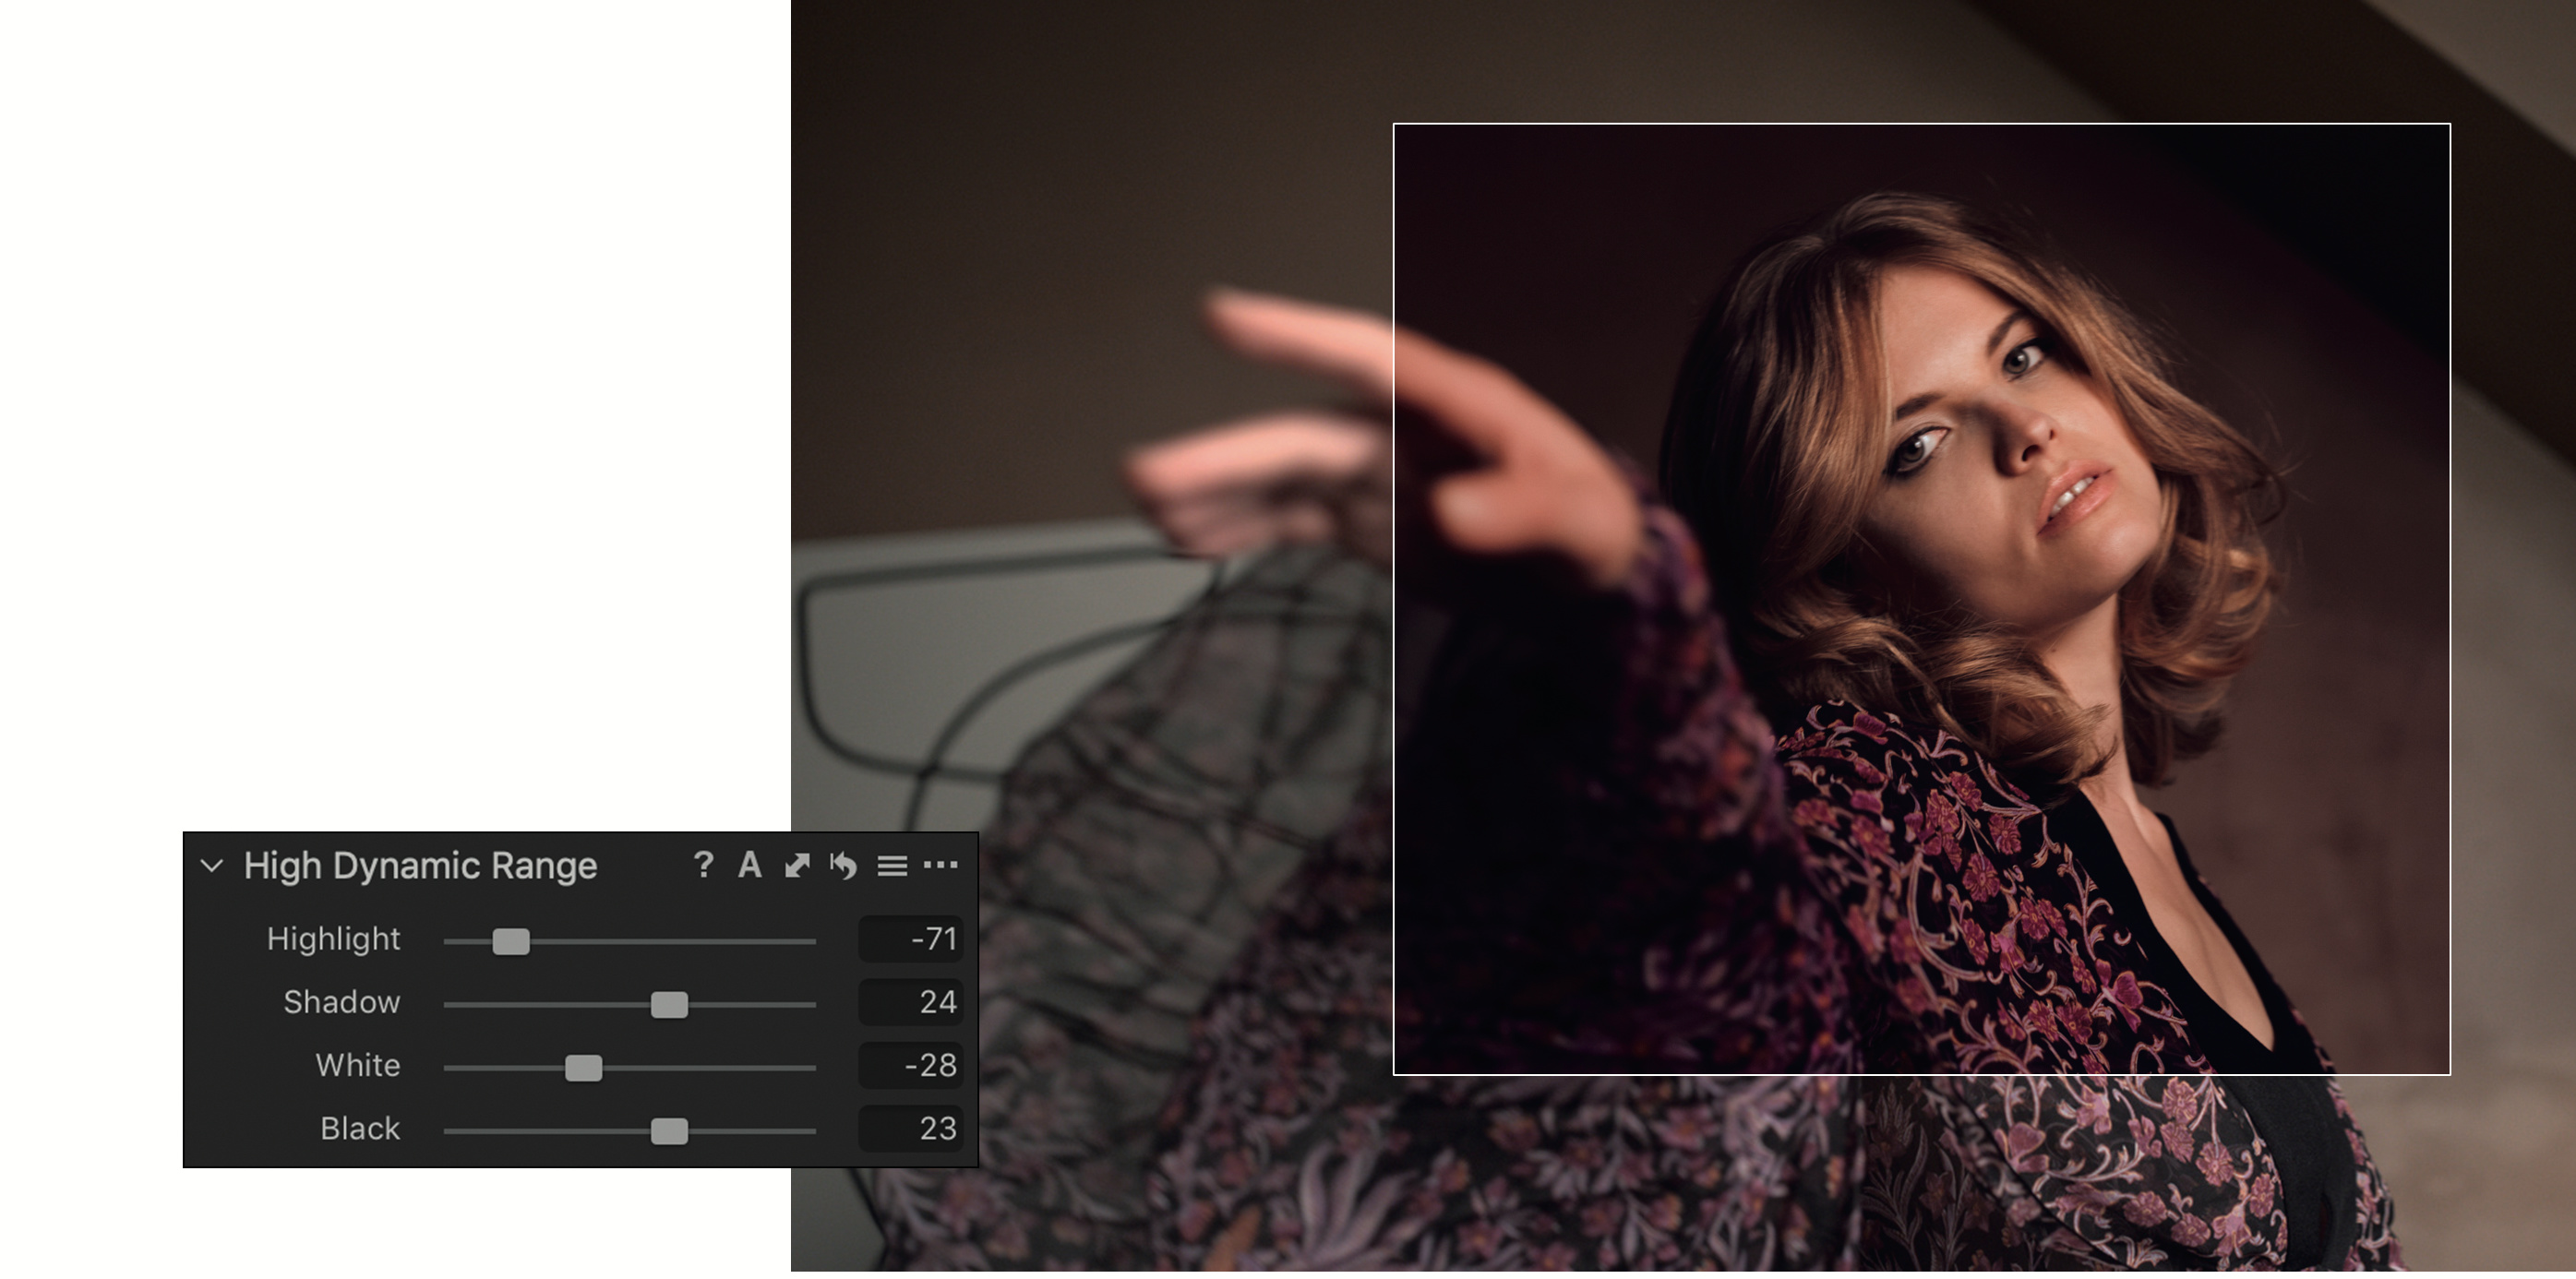Open the help question mark icon
Image resolution: width=2576 pixels, height=1279 pixels.
(x=703, y=865)
